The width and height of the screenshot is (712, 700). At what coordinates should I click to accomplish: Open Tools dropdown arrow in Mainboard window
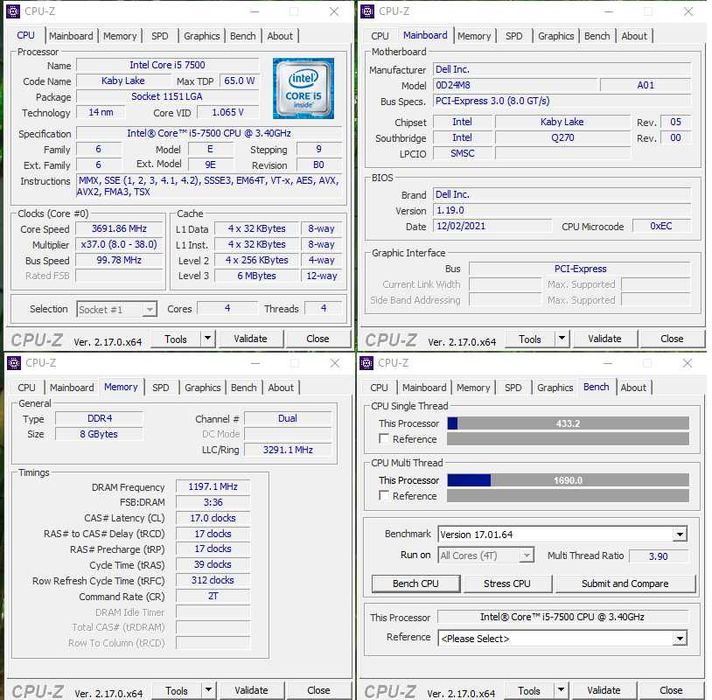click(x=562, y=338)
